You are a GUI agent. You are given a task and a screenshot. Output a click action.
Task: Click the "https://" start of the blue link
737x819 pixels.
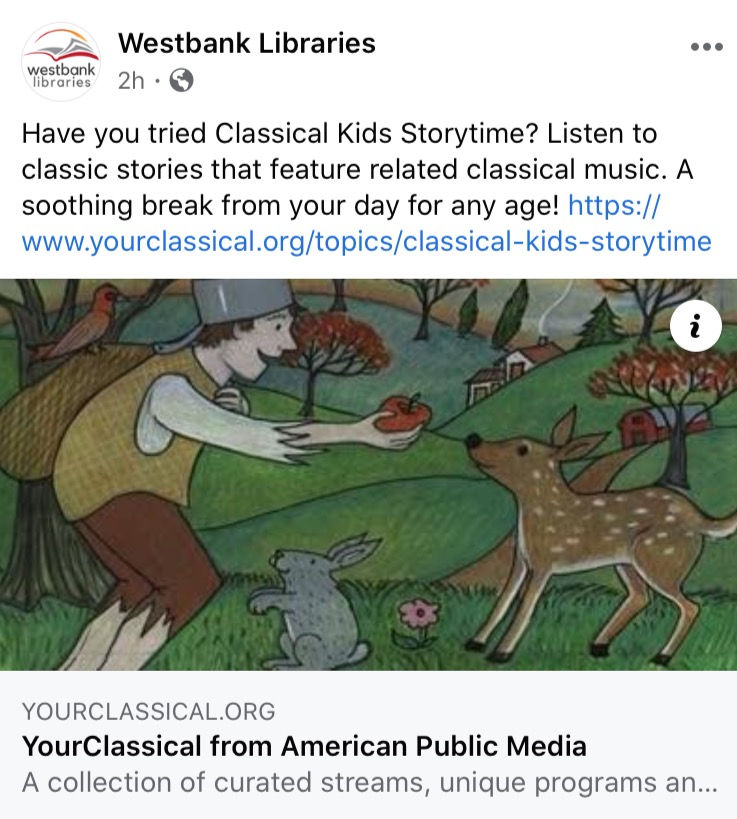pos(614,206)
